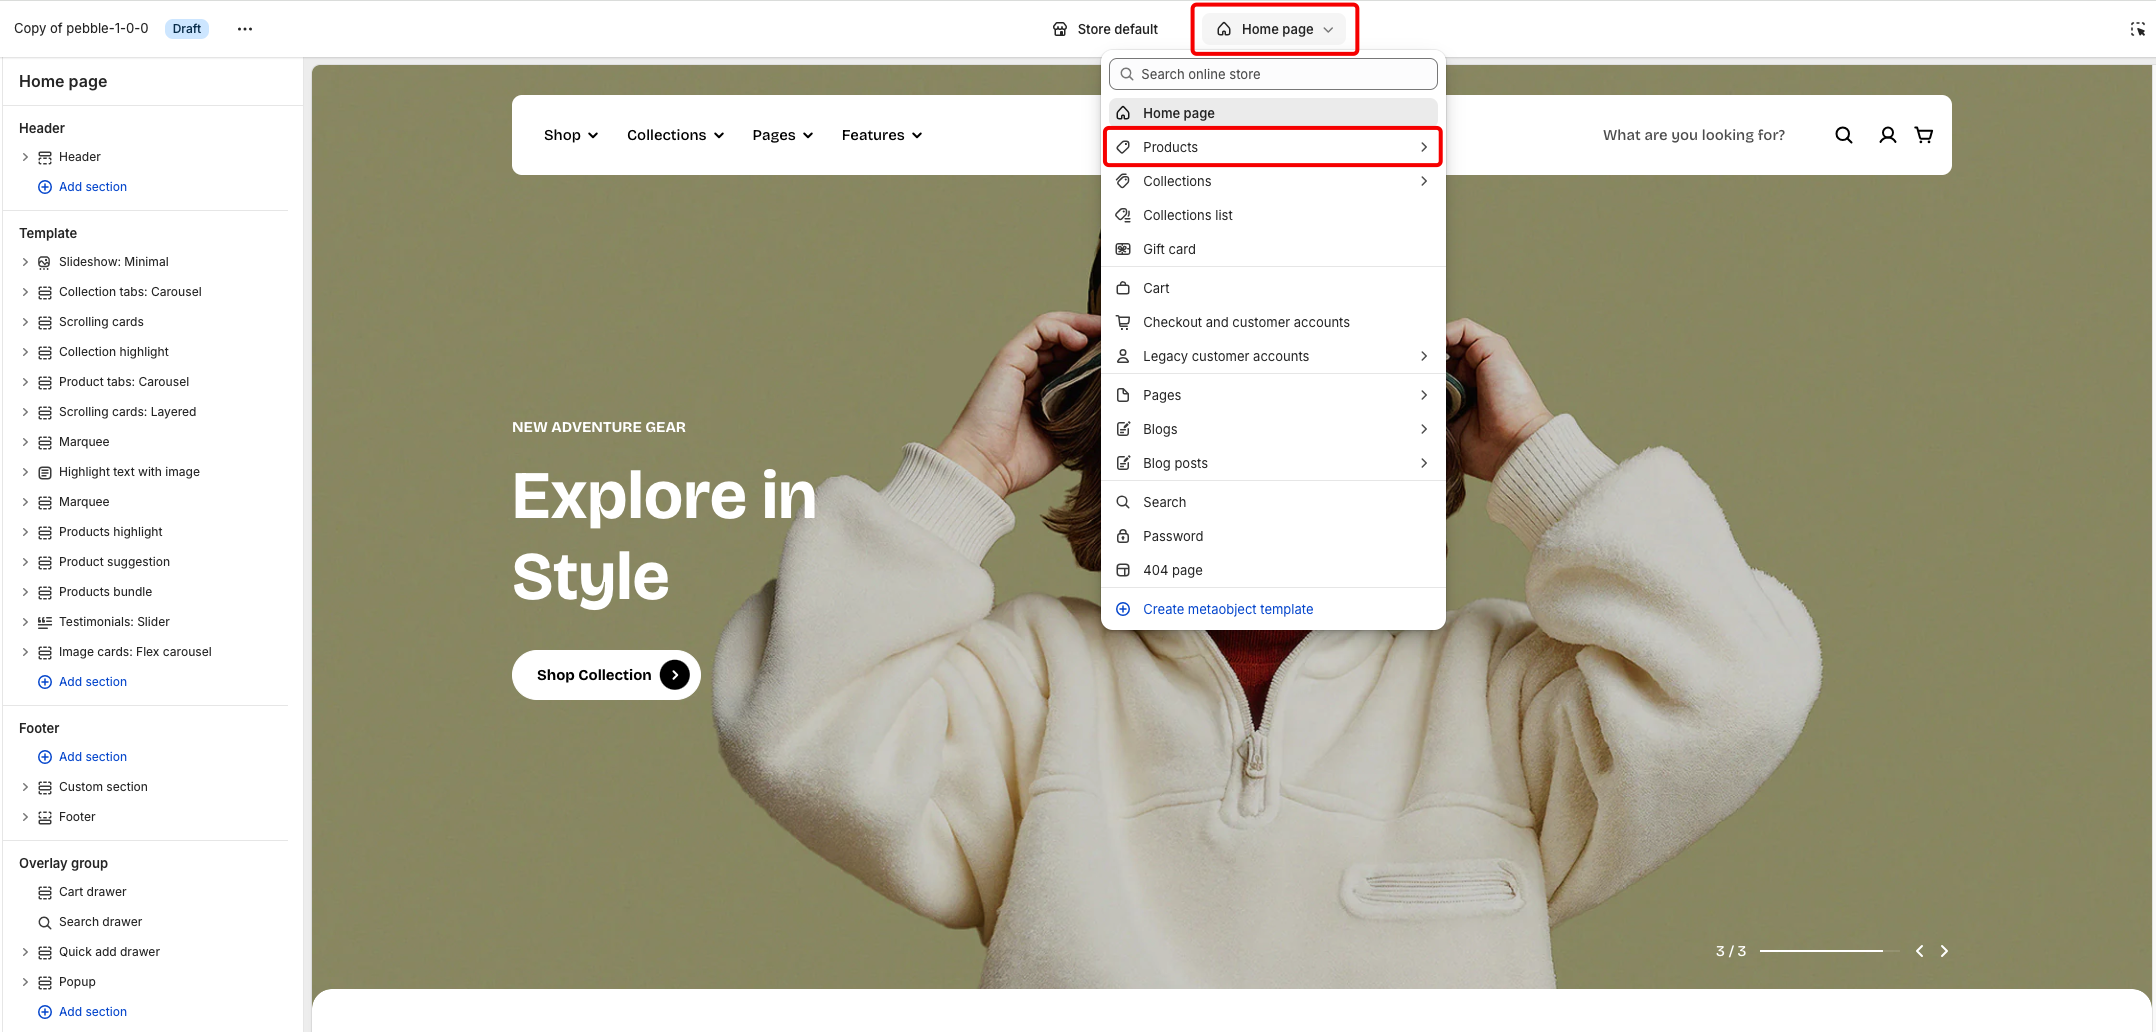Click the Draft status badge

point(187,29)
